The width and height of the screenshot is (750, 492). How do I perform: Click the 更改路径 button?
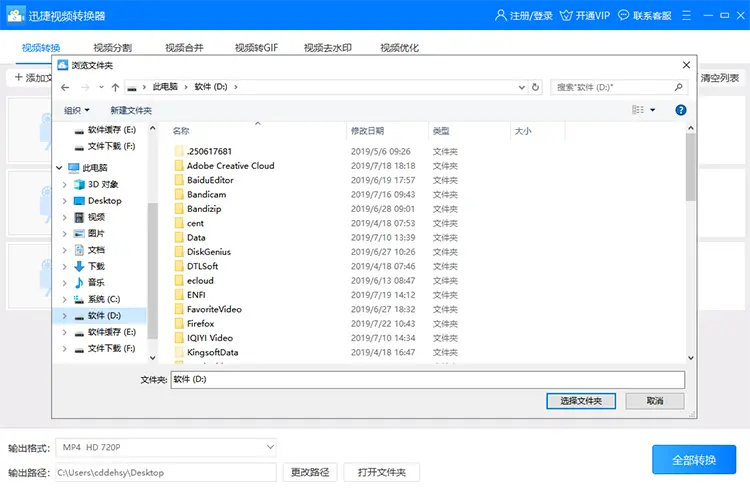310,472
